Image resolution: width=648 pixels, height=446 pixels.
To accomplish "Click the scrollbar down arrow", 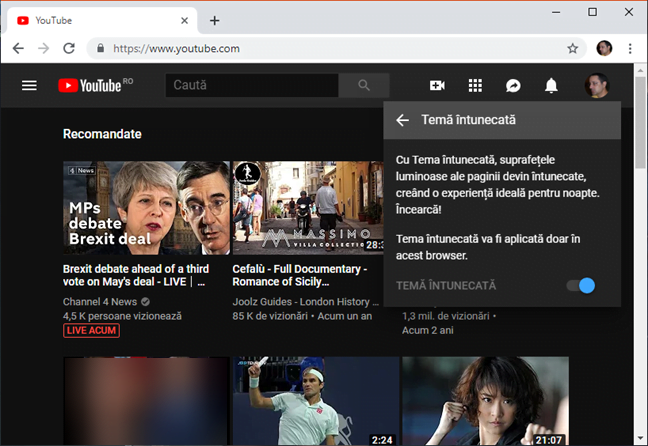I will pyautogui.click(x=641, y=439).
